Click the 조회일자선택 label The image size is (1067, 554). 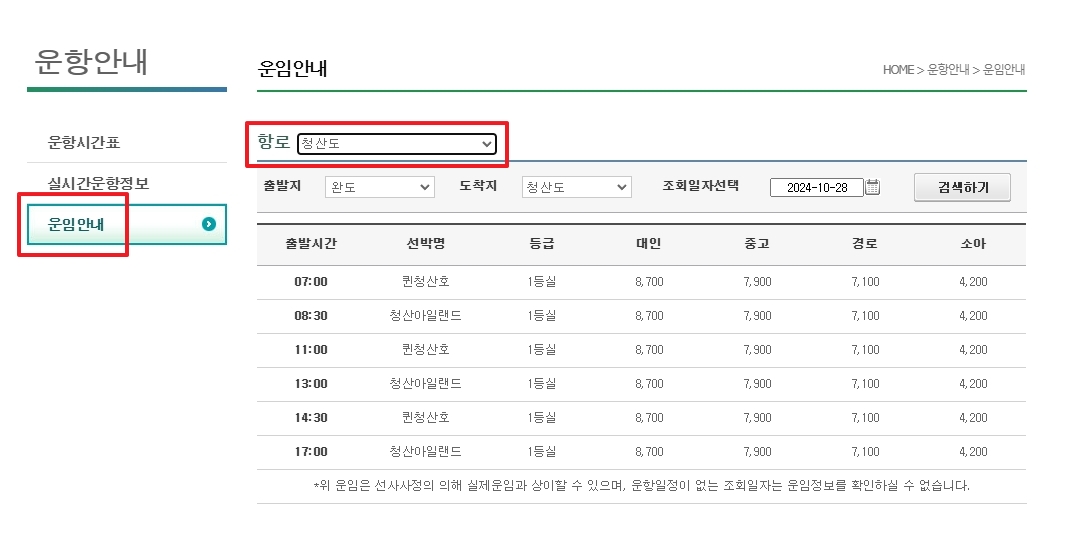(x=701, y=186)
